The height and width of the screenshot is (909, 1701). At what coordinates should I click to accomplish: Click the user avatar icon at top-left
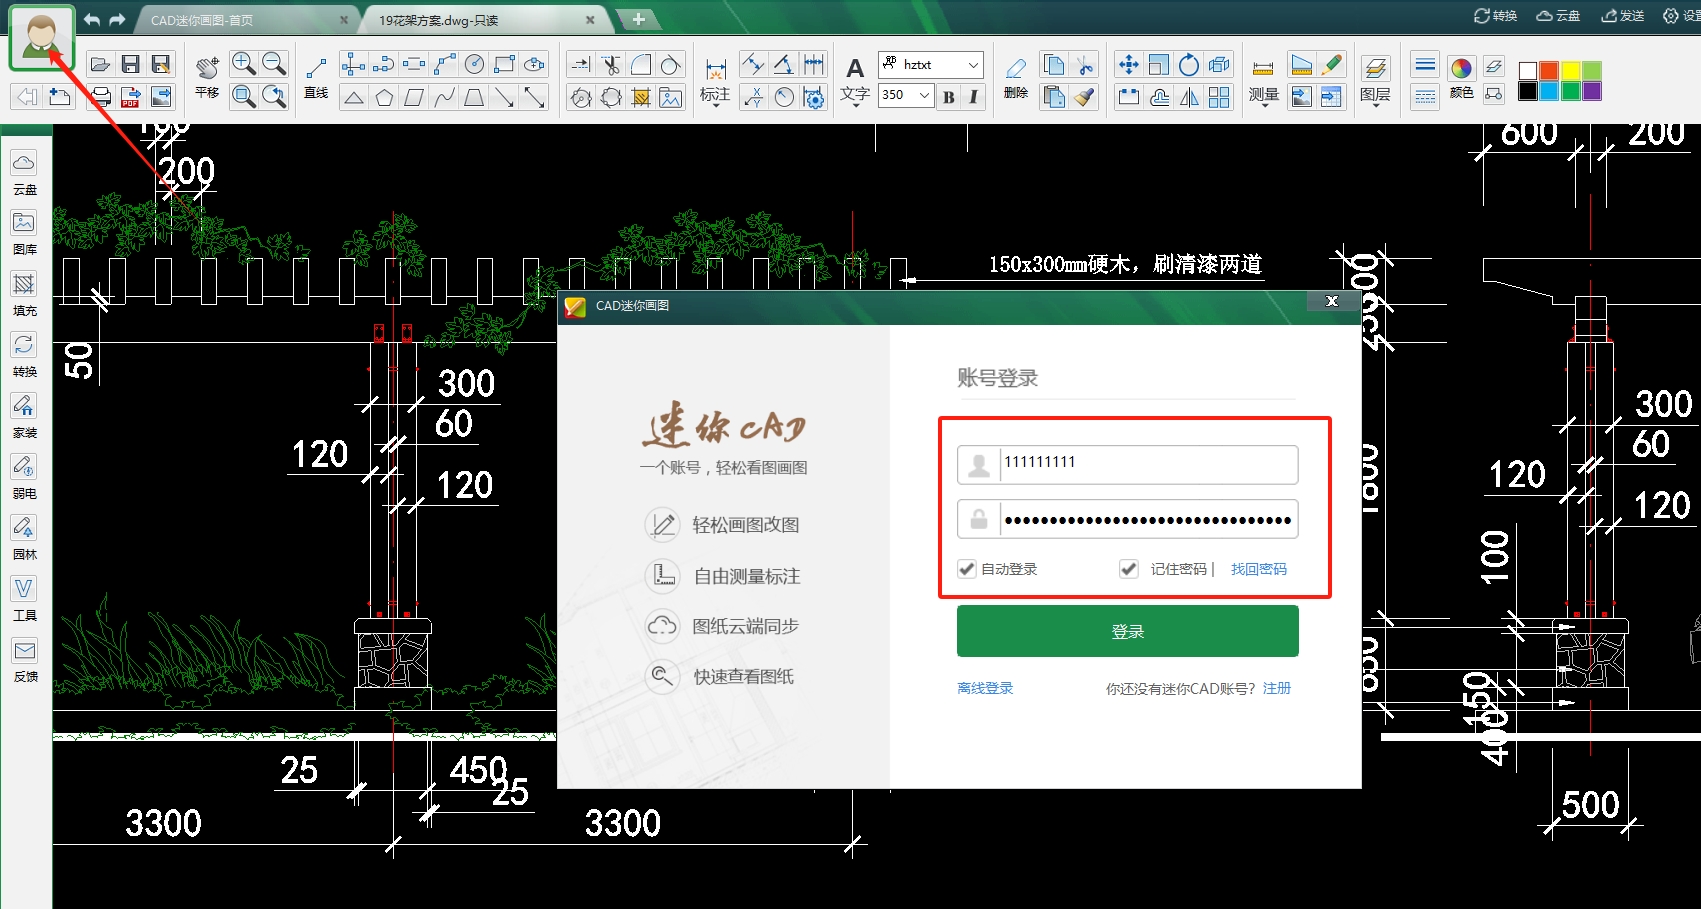click(42, 38)
